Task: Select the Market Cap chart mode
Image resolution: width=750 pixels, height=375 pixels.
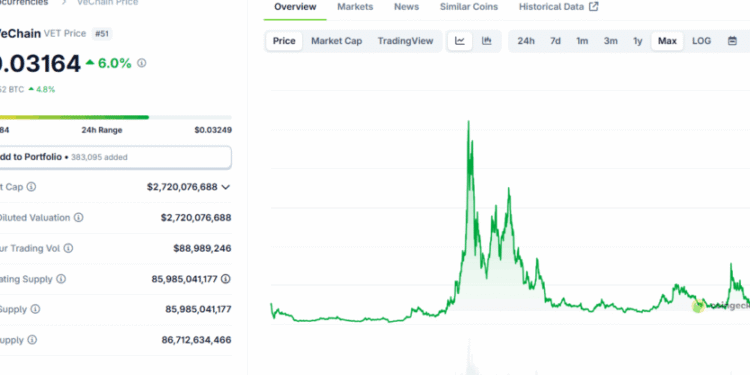Action: 337,41
